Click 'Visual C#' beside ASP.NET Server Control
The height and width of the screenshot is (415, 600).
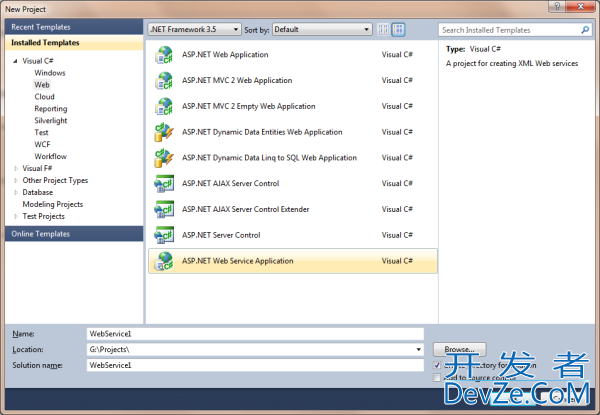[x=397, y=235]
